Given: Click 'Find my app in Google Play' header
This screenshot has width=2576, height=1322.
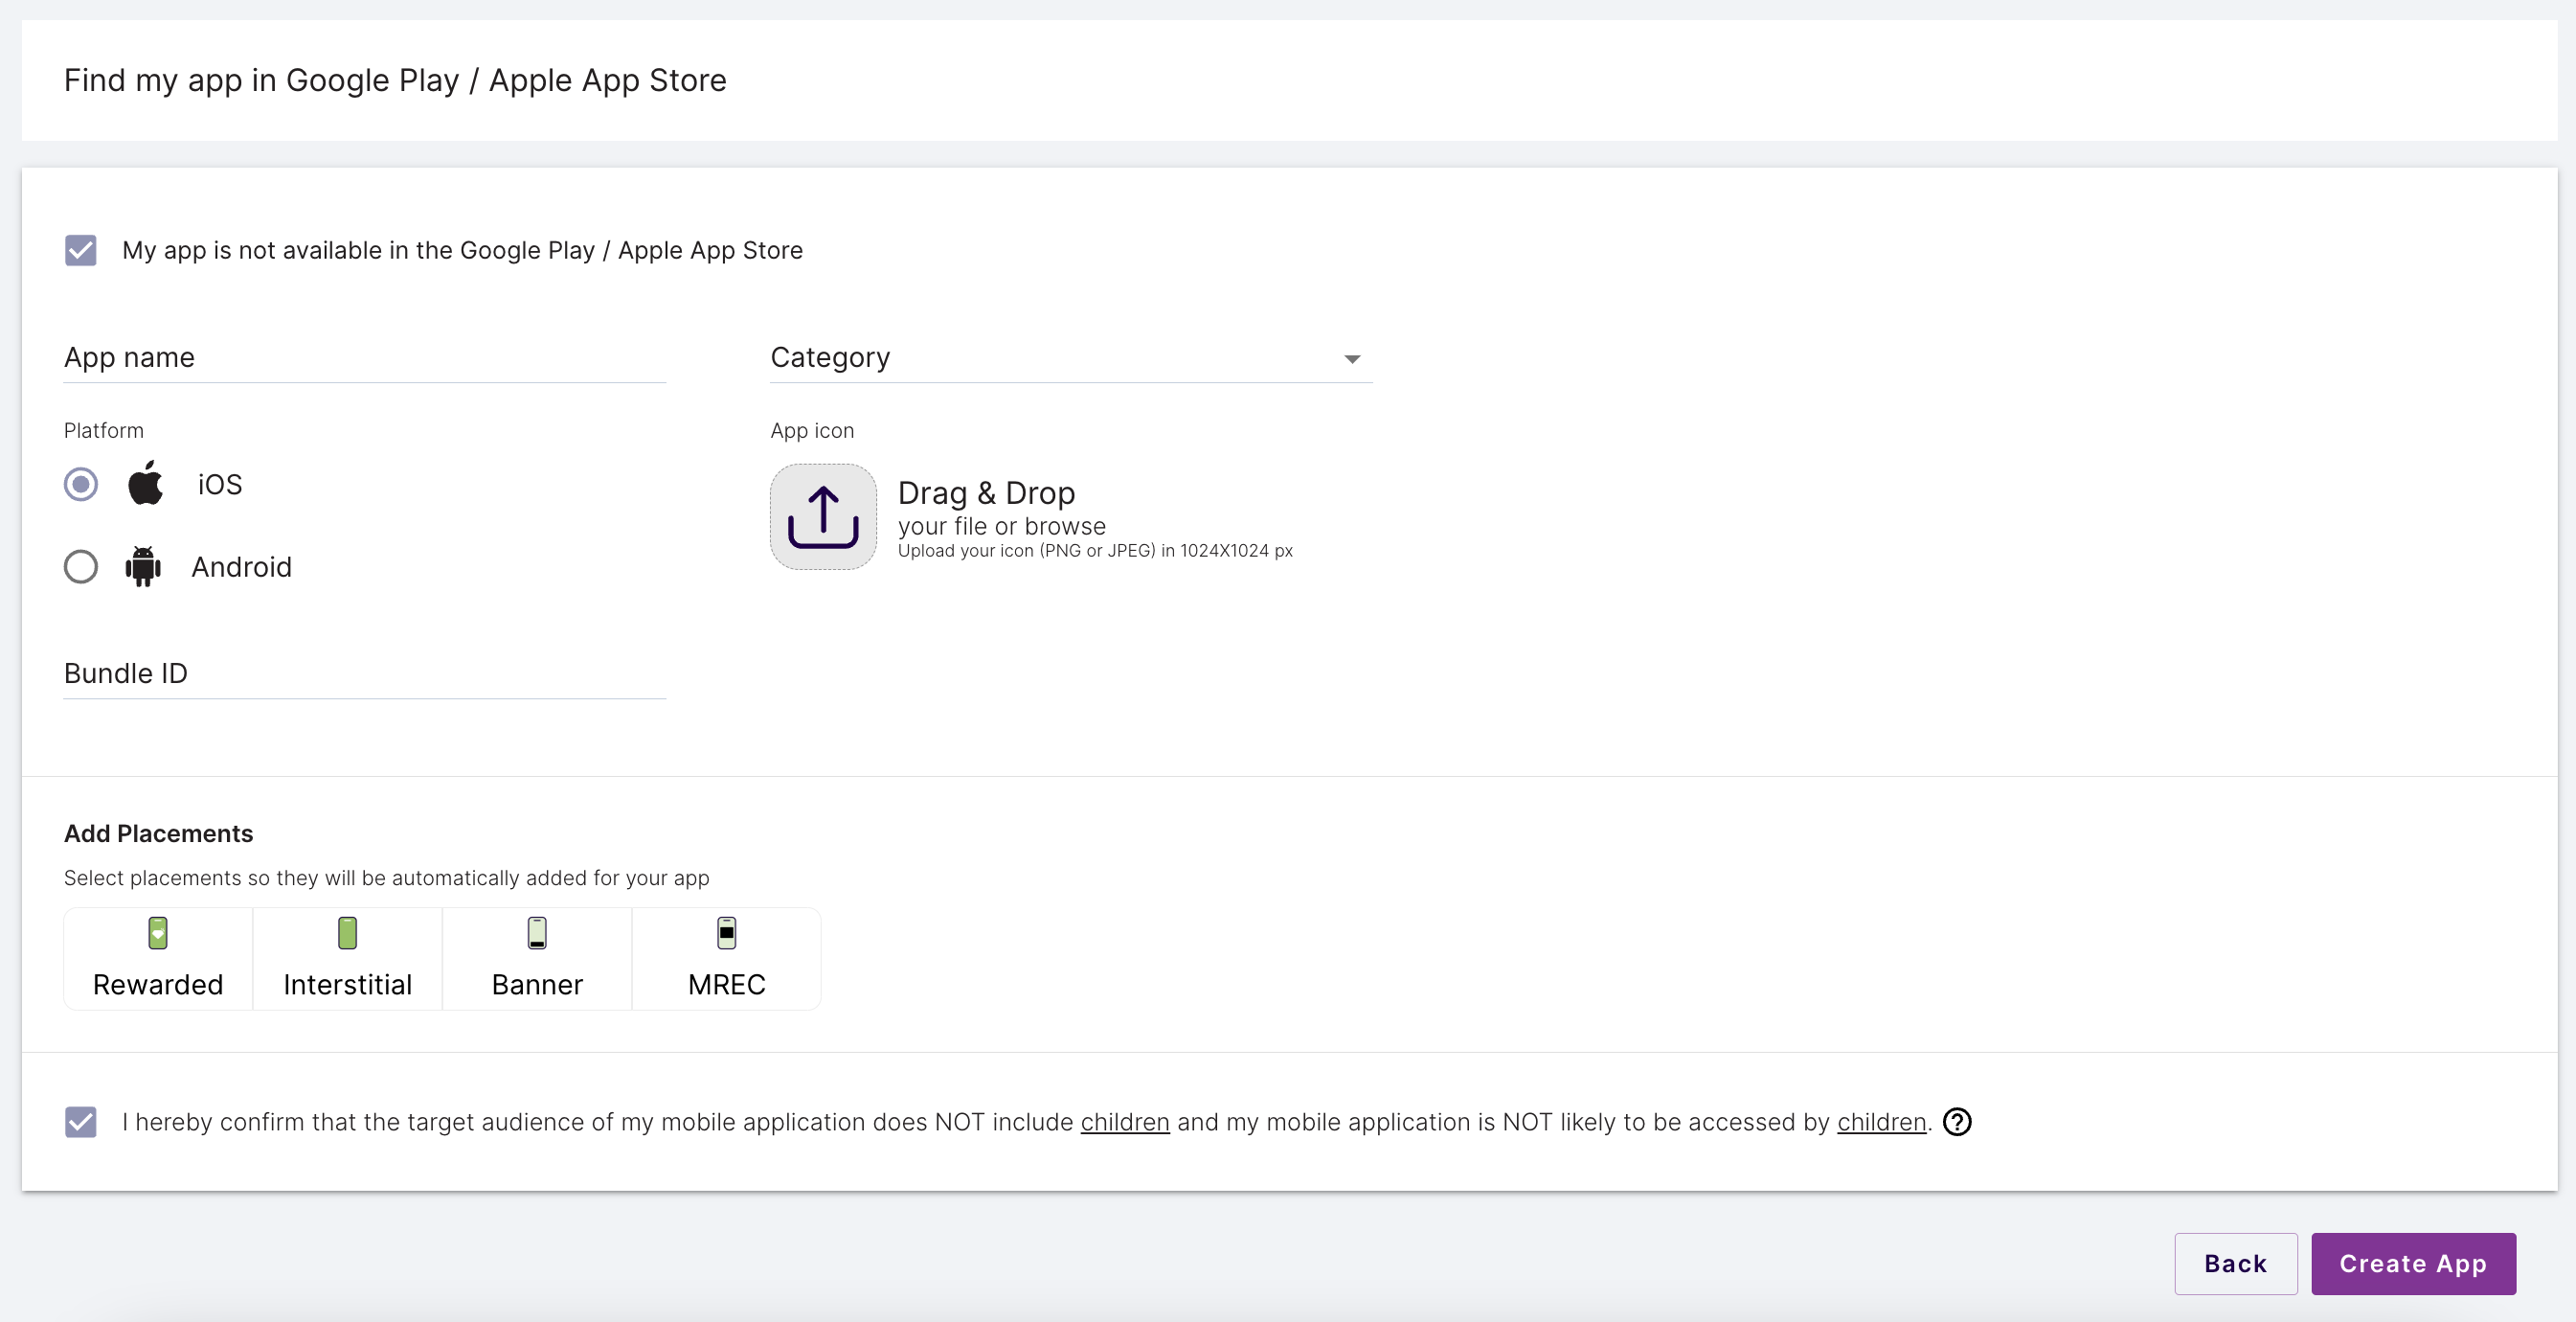Looking at the screenshot, I should (395, 80).
